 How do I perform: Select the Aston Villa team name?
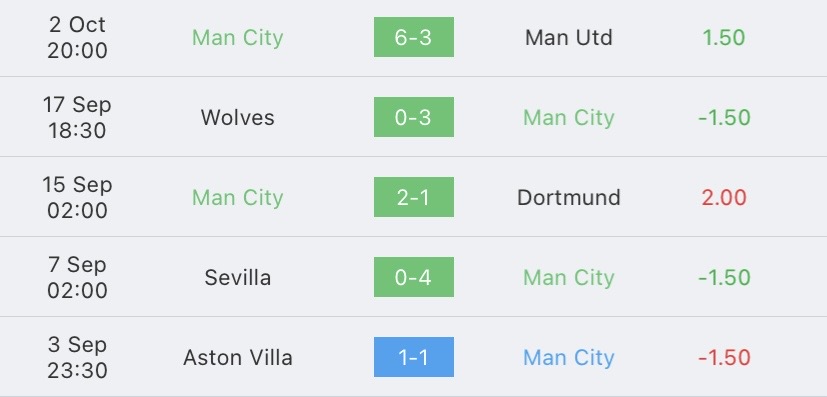[x=237, y=358]
